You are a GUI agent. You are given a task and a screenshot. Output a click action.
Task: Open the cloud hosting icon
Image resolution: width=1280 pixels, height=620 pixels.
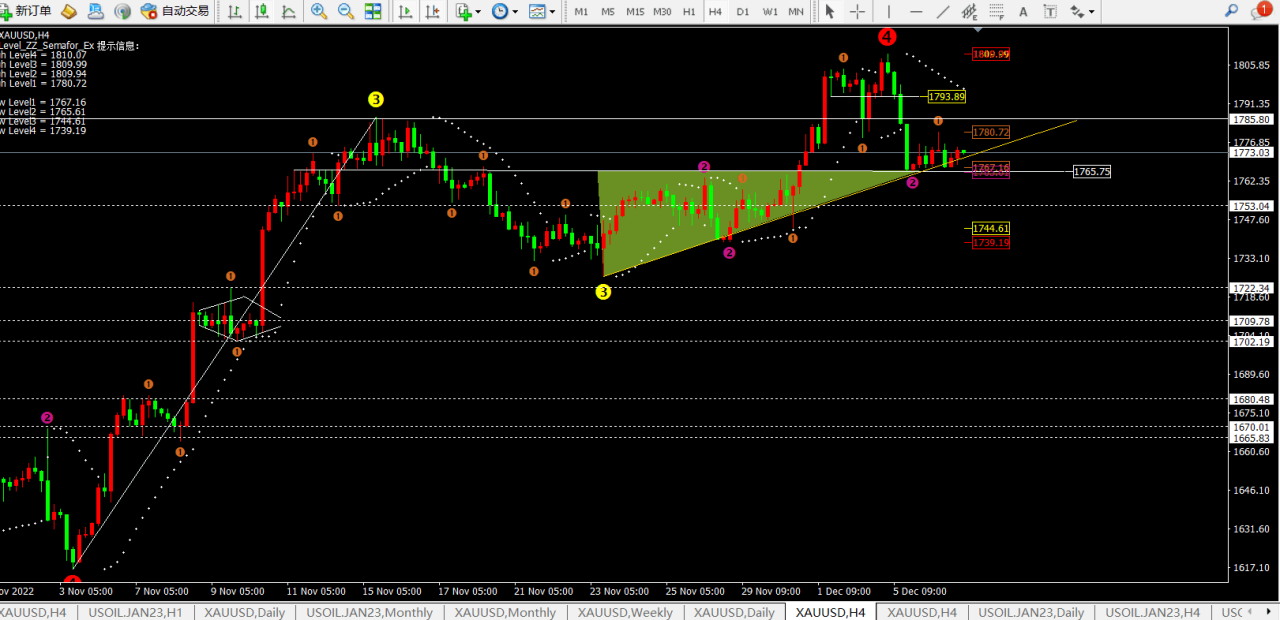[95, 12]
